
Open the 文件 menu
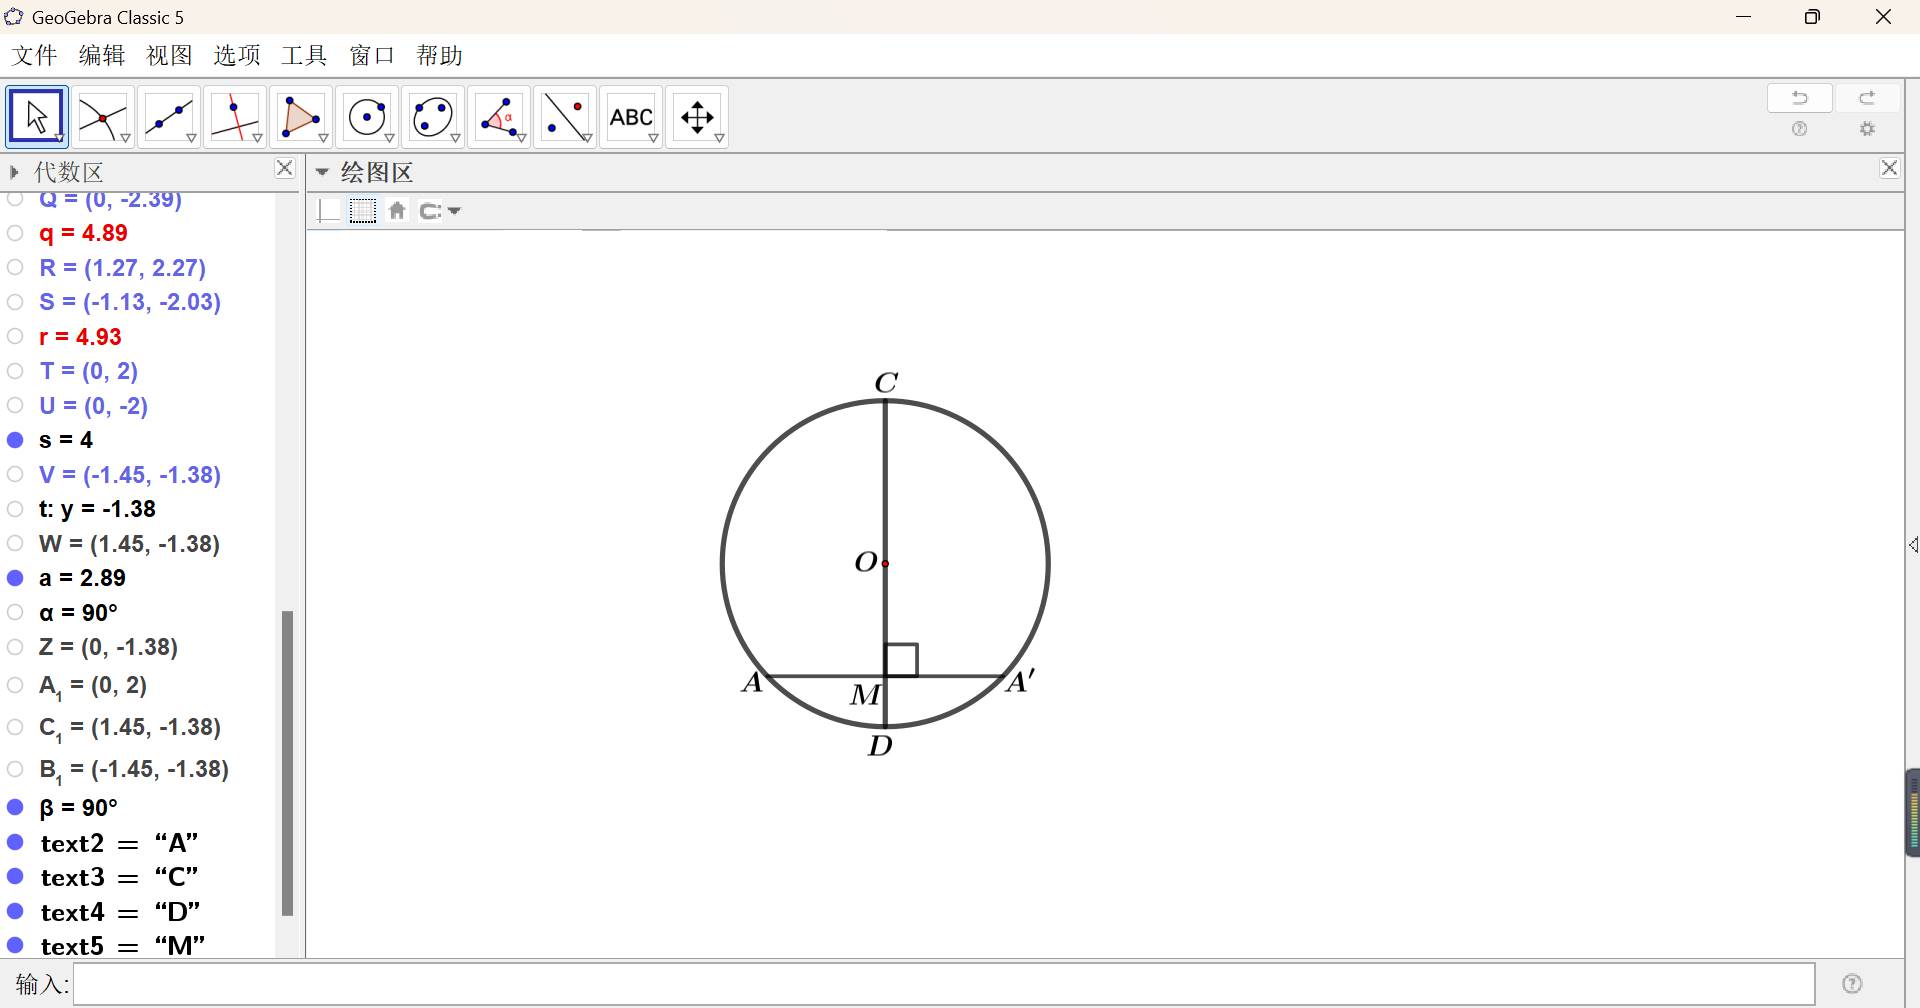34,56
